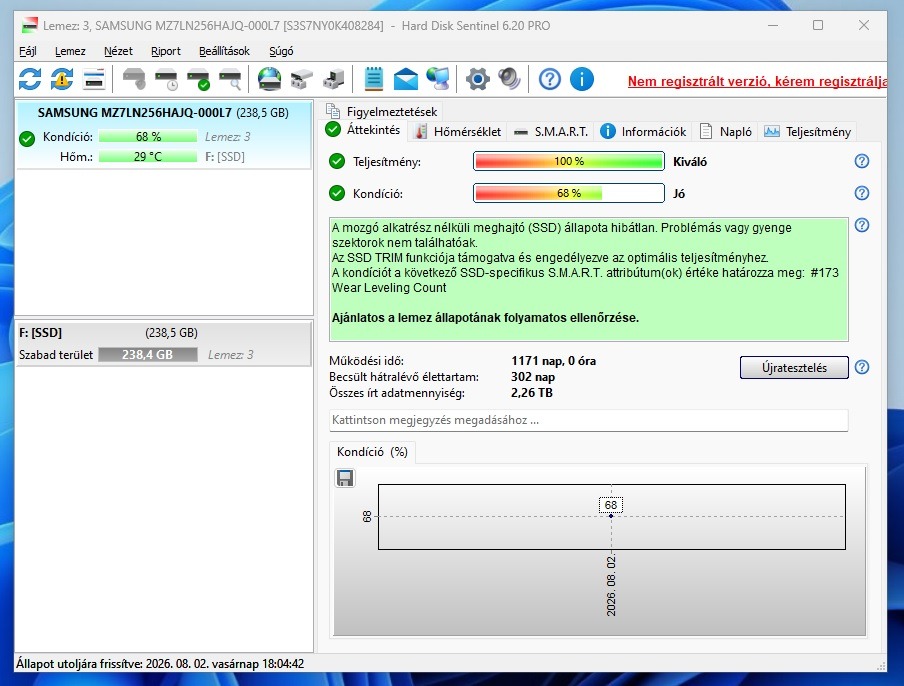This screenshot has height=686, width=904.
Task: Click the globe over disk toolbar icon
Action: point(269,80)
